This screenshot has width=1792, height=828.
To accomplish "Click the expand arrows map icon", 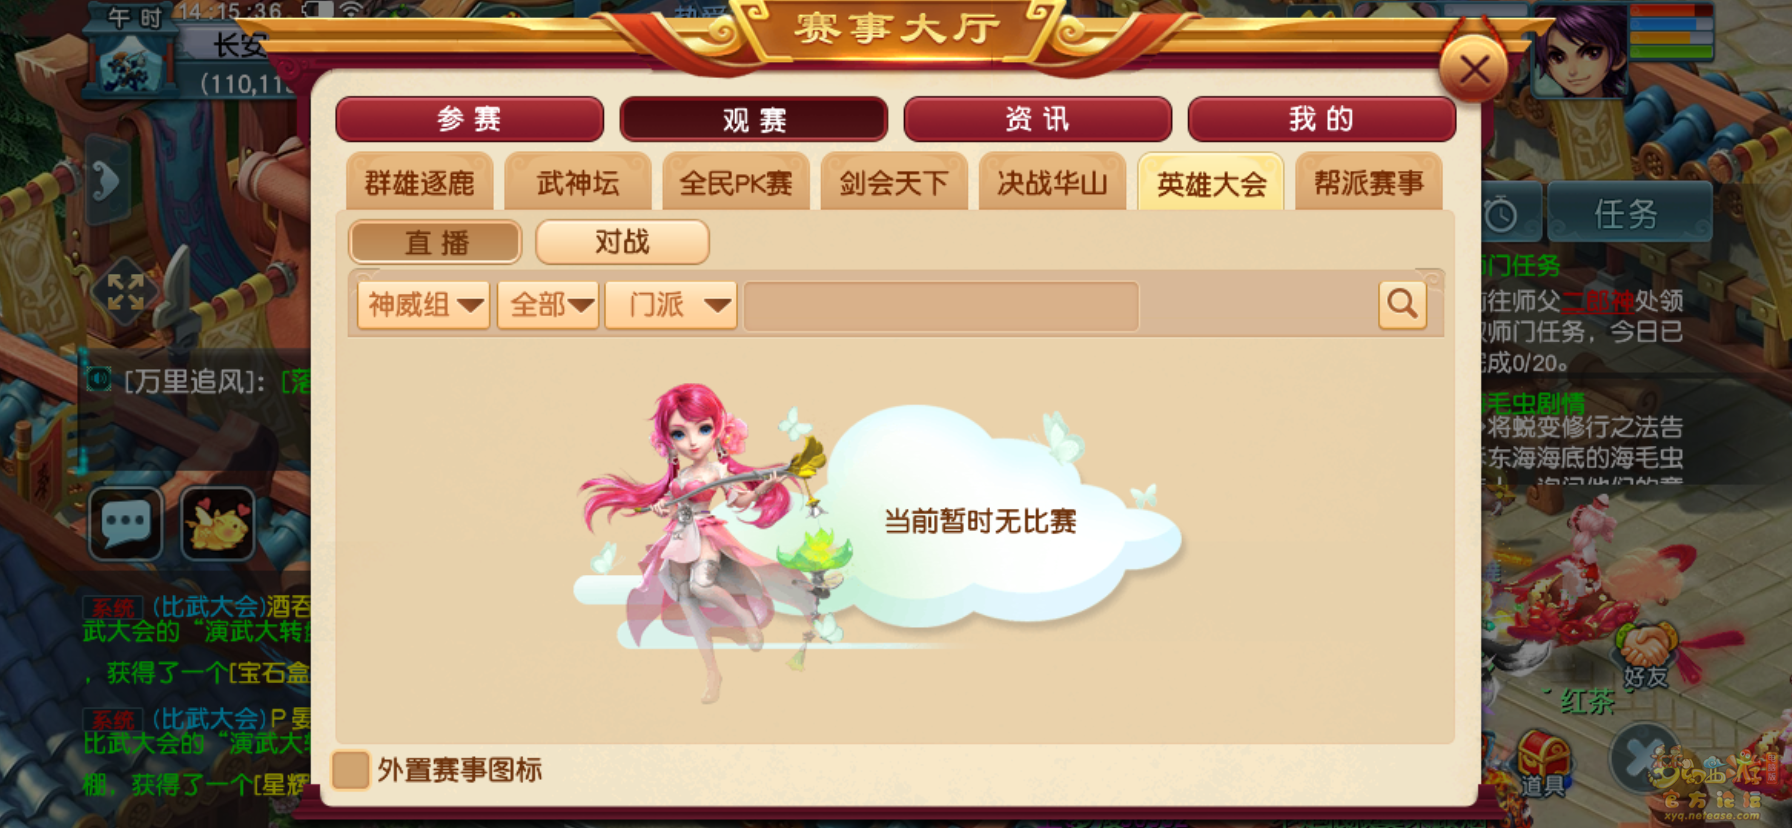I will tap(126, 293).
